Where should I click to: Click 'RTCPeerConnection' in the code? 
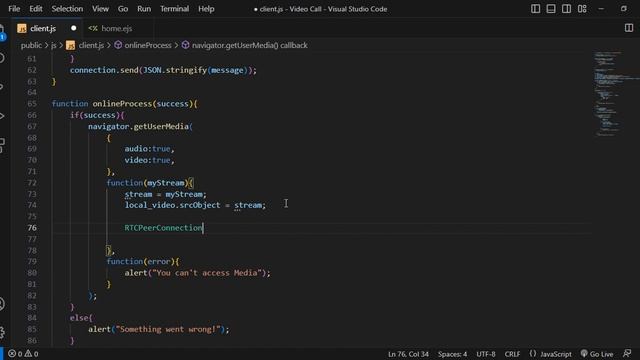point(163,228)
